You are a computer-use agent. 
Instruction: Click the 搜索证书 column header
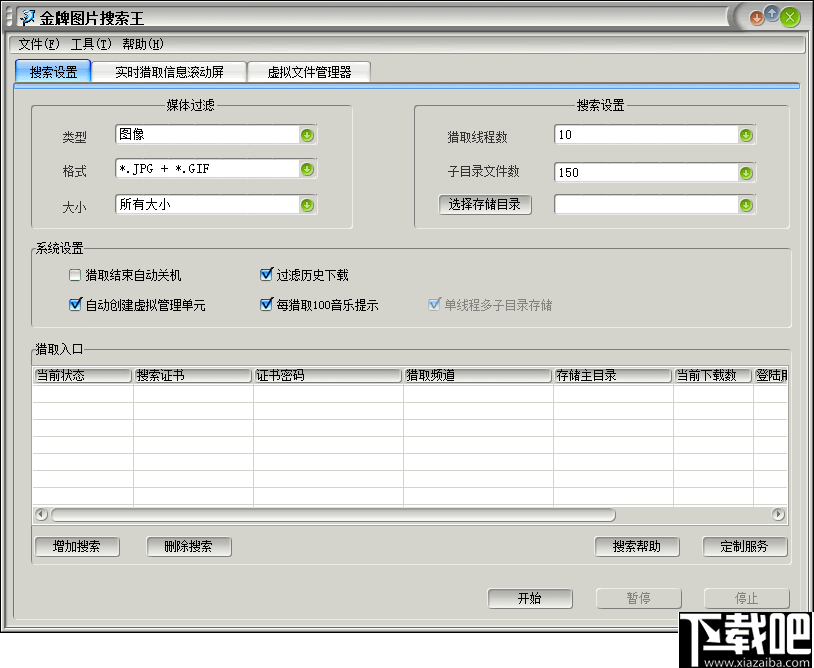point(193,376)
